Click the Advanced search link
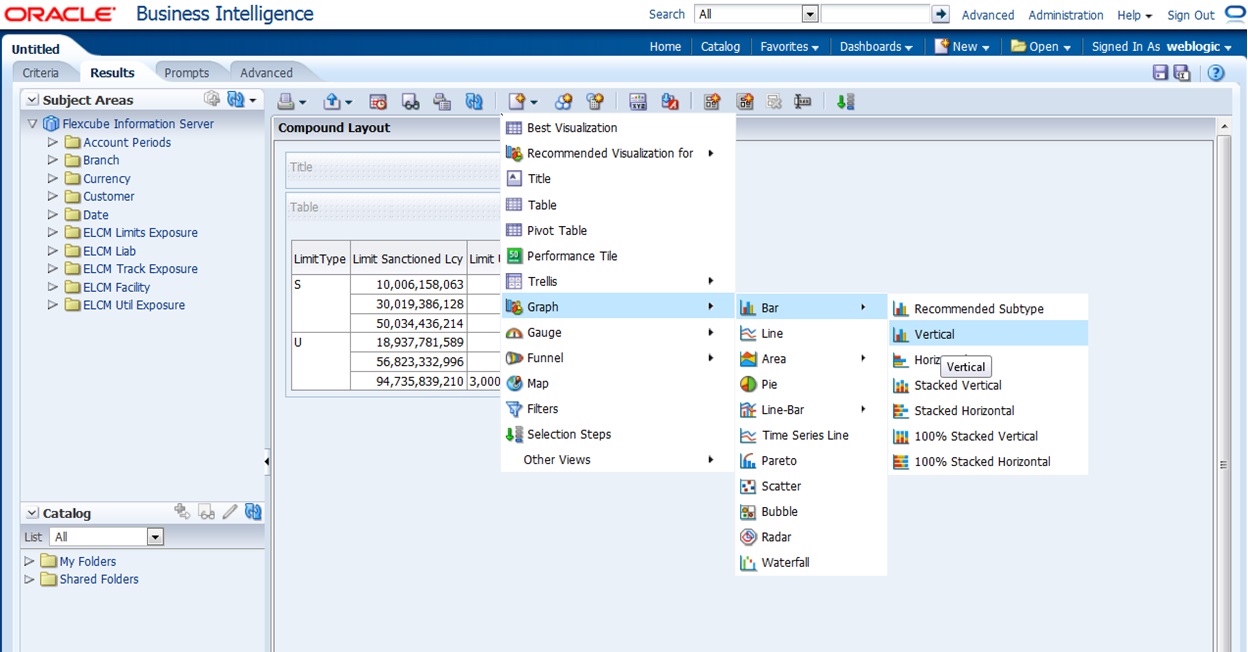The width and height of the screenshot is (1248, 652). coord(988,15)
